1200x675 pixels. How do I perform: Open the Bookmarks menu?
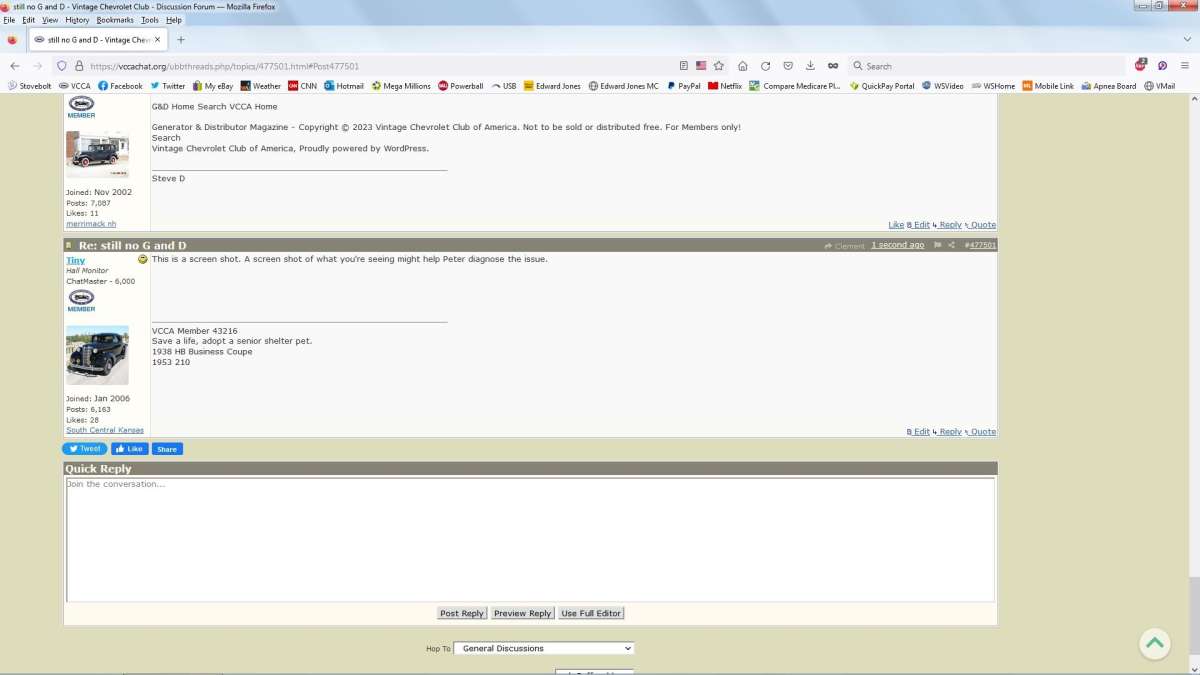pos(115,20)
